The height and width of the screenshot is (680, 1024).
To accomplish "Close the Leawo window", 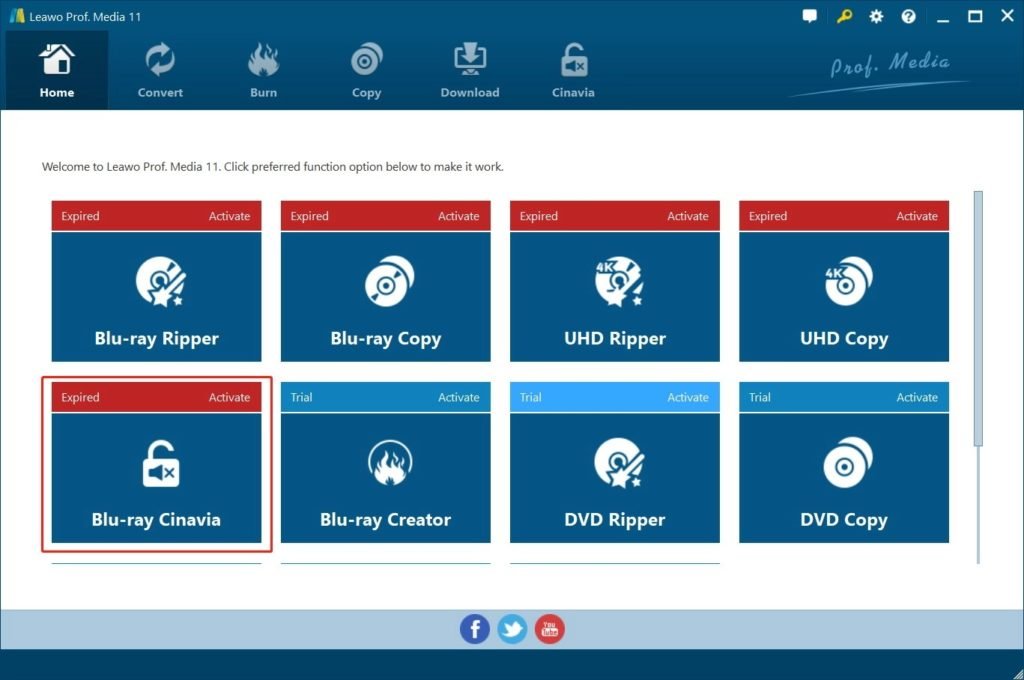I will click(1008, 16).
